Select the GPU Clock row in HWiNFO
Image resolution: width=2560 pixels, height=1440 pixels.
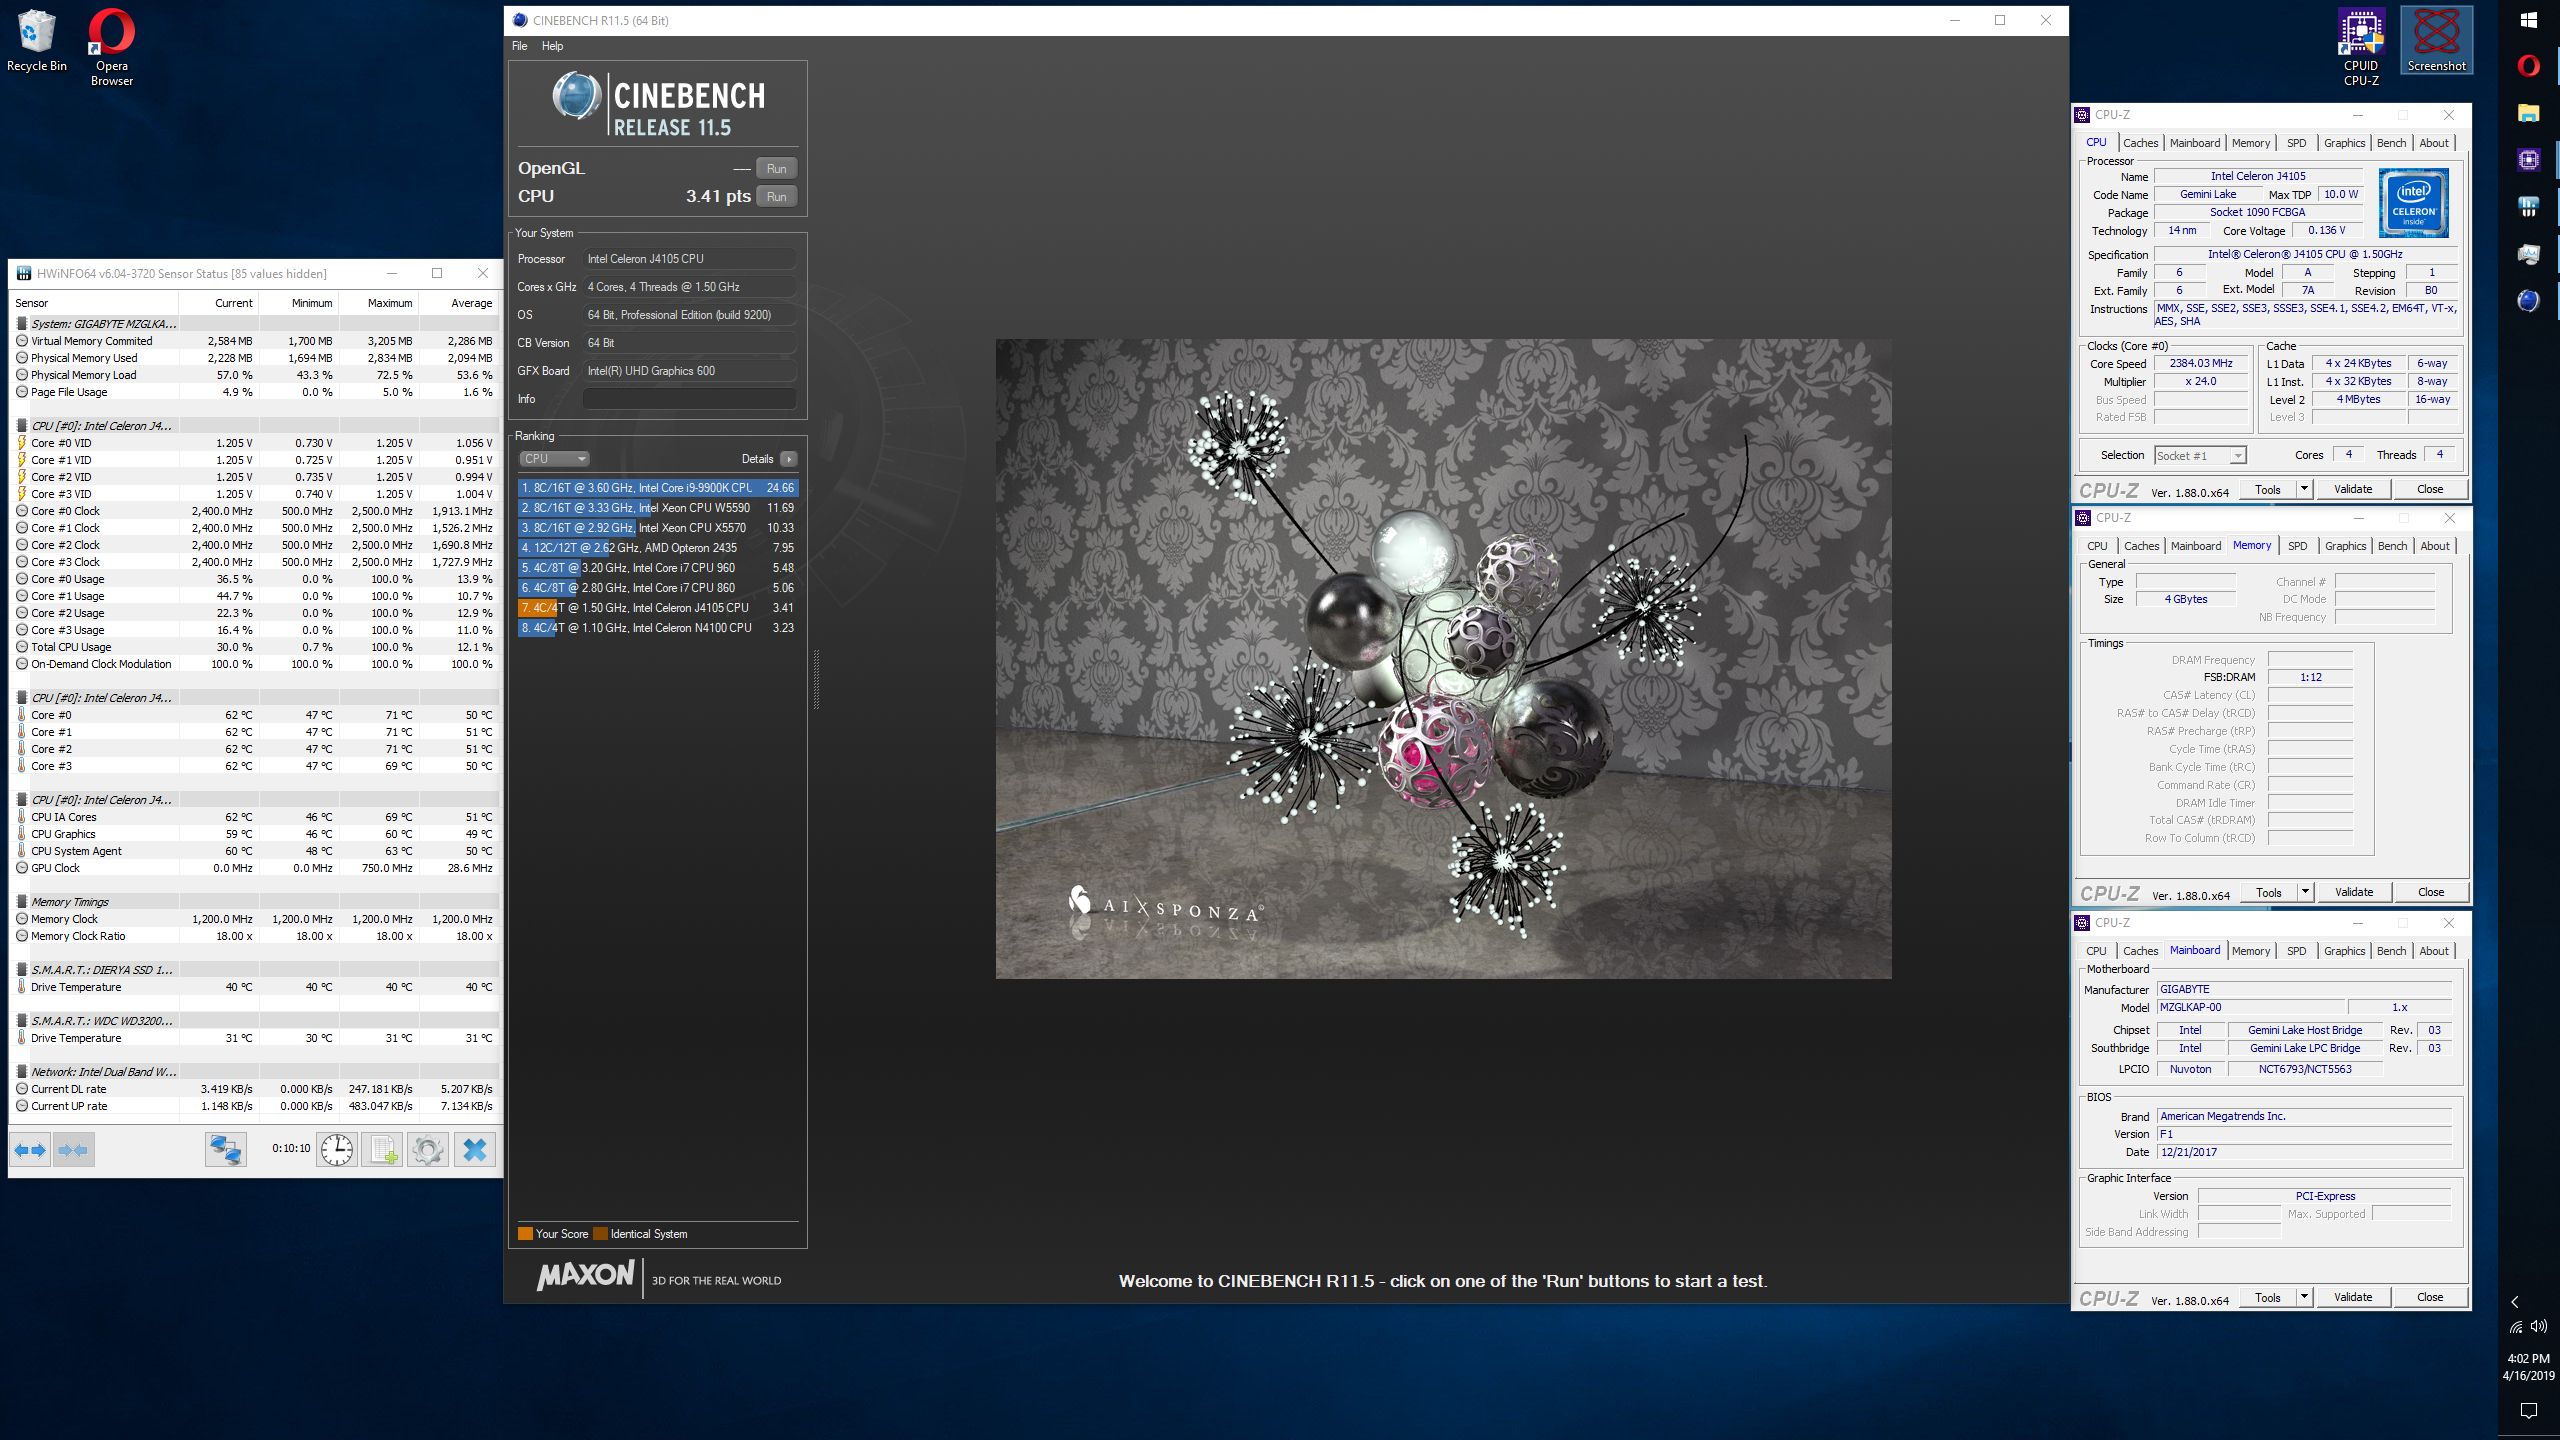pyautogui.click(x=255, y=868)
